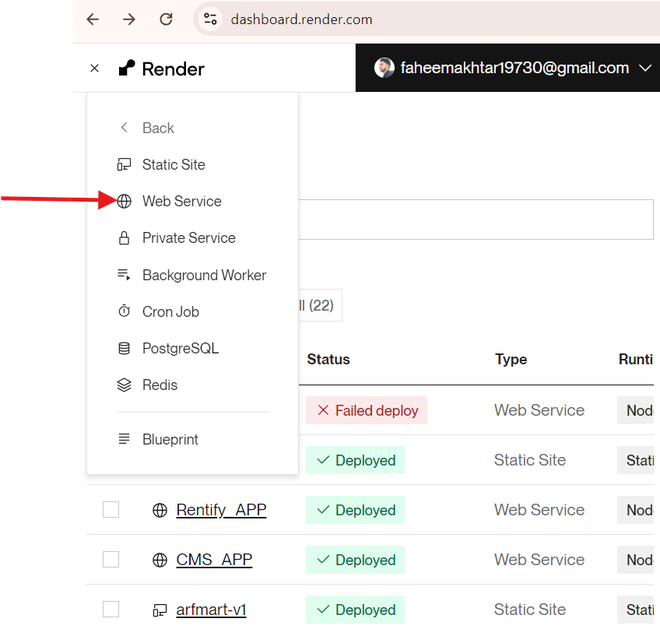Image resolution: width=660 pixels, height=629 pixels.
Task: Click the static site icon beside arfmart-v1
Action: (160, 610)
